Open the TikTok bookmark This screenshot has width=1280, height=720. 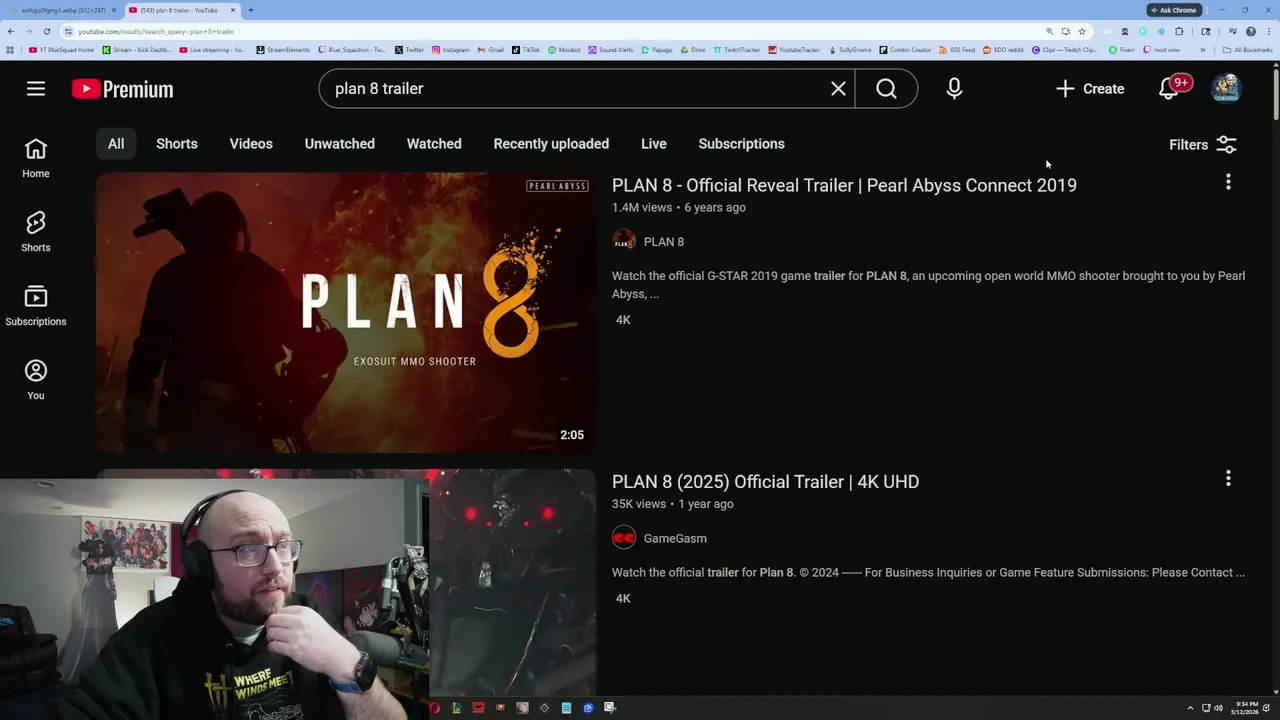pyautogui.click(x=526, y=49)
